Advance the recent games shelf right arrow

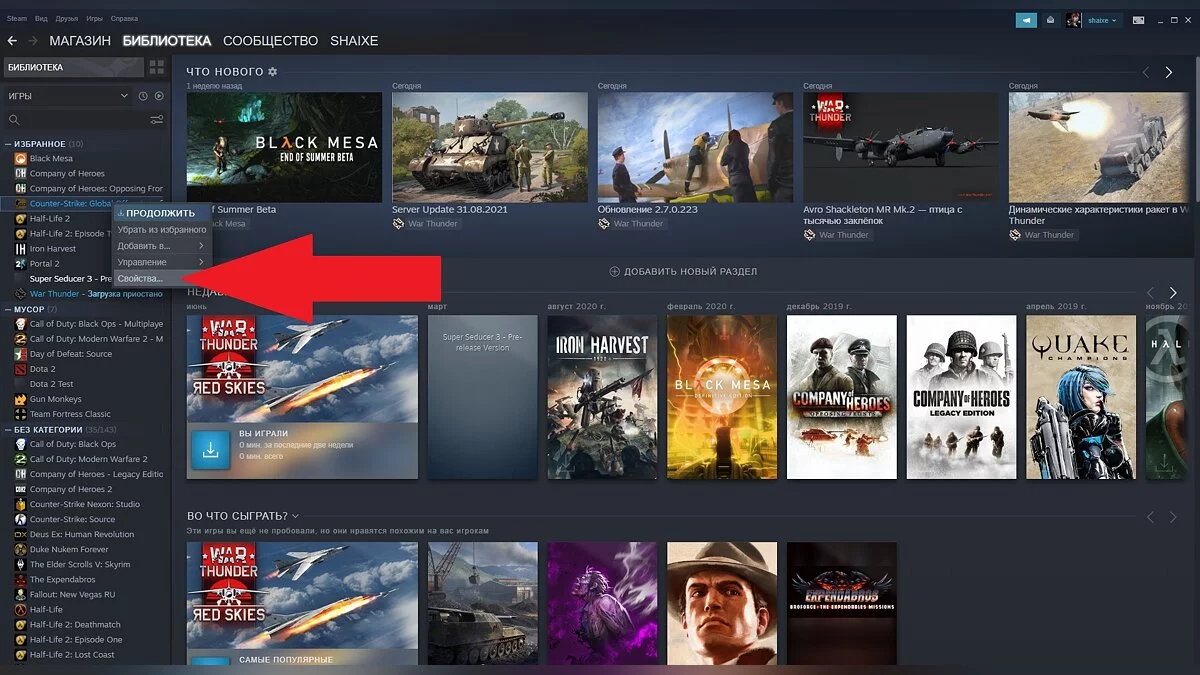tap(1173, 292)
